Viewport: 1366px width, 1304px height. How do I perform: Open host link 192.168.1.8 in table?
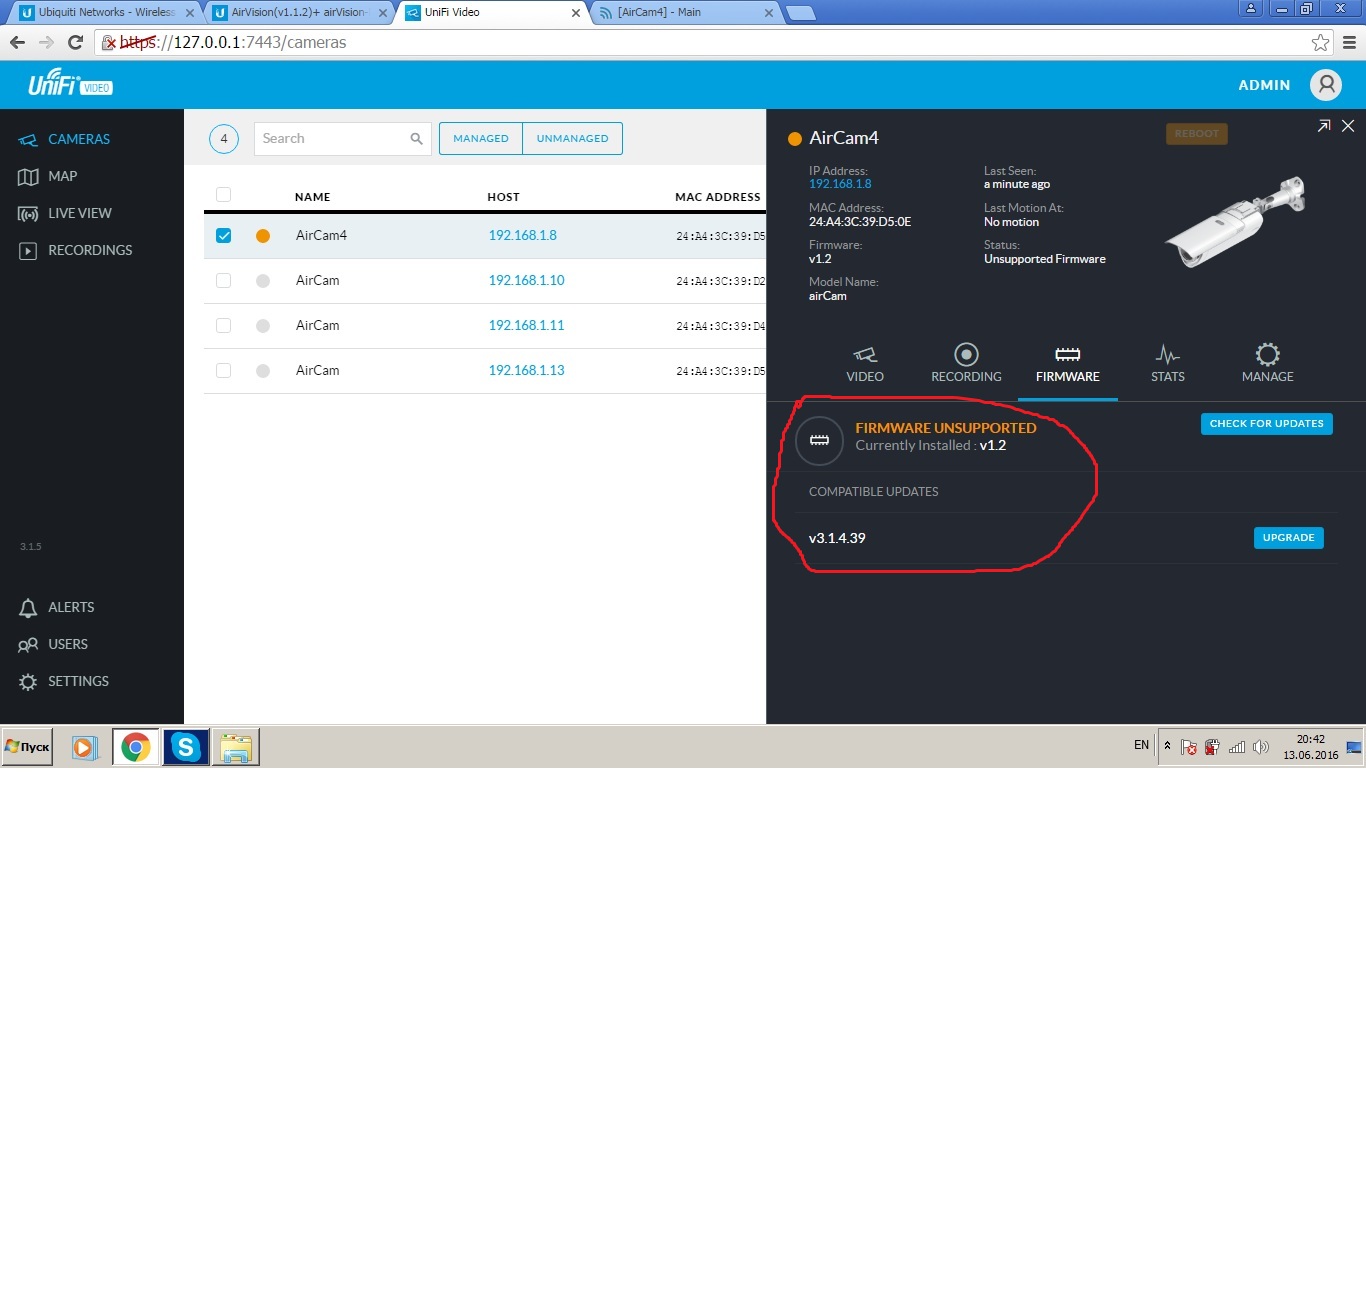coord(522,235)
